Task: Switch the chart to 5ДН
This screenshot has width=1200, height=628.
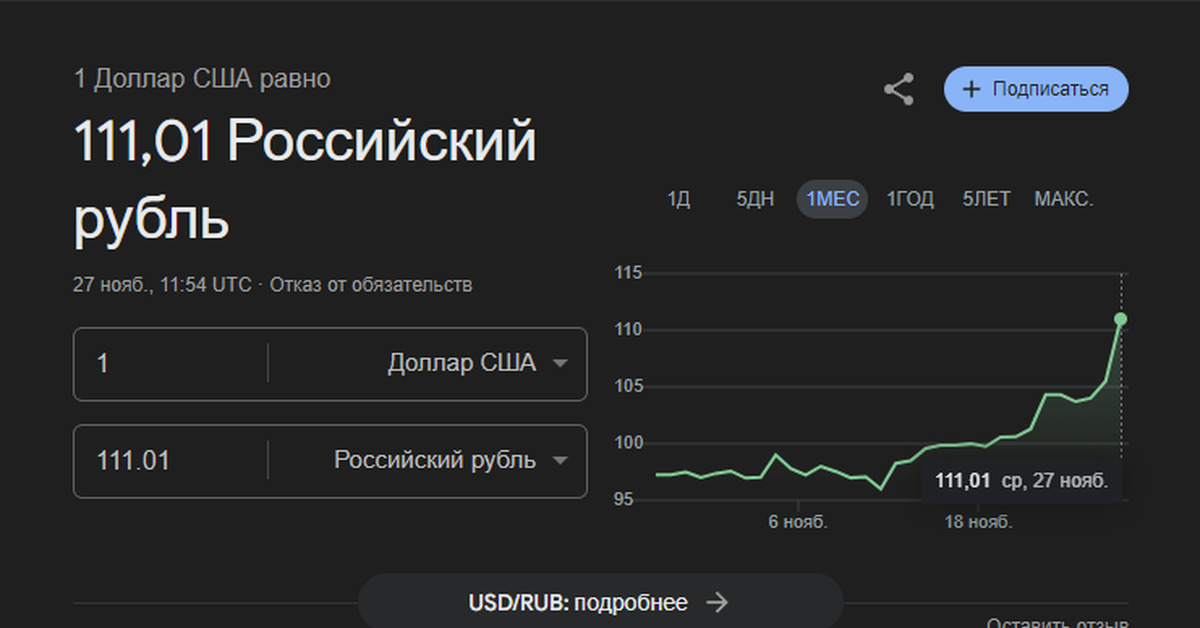Action: pyautogui.click(x=755, y=200)
